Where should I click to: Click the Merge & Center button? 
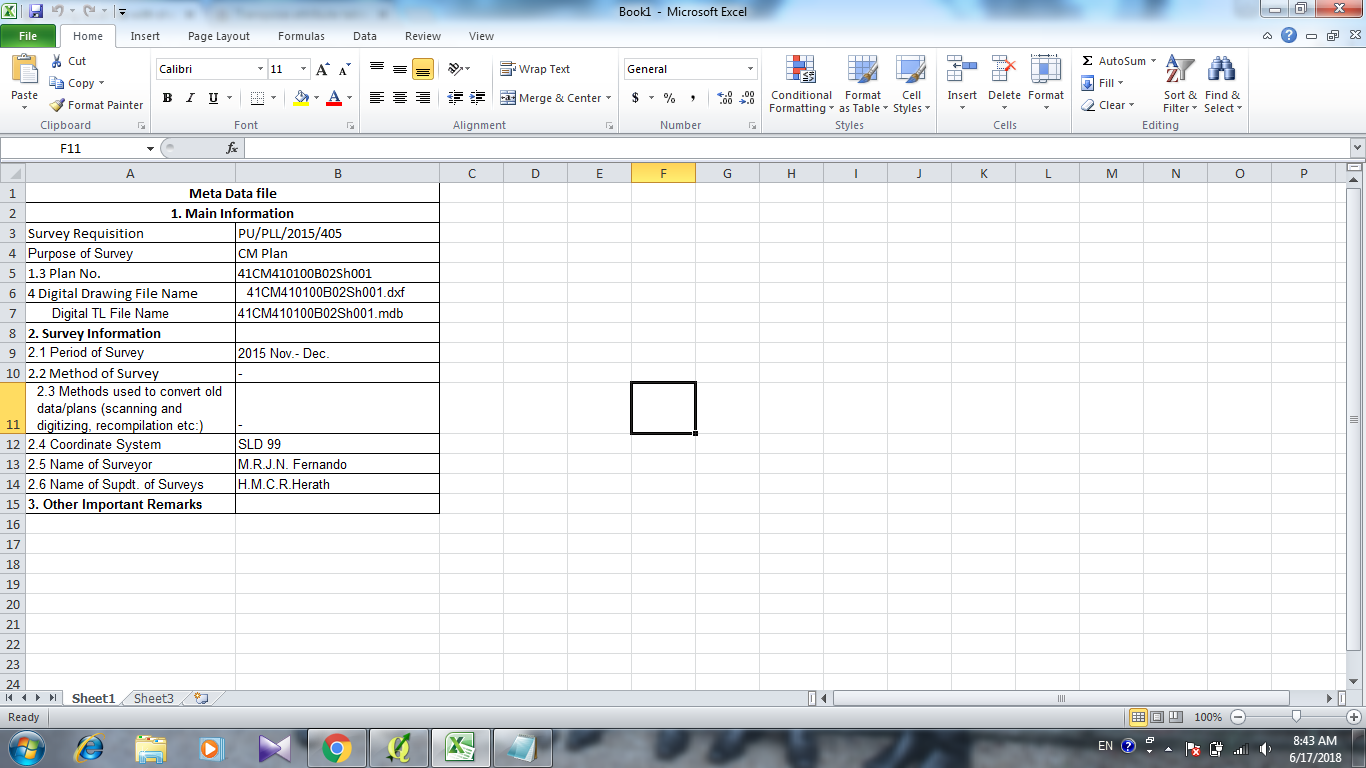(551, 98)
